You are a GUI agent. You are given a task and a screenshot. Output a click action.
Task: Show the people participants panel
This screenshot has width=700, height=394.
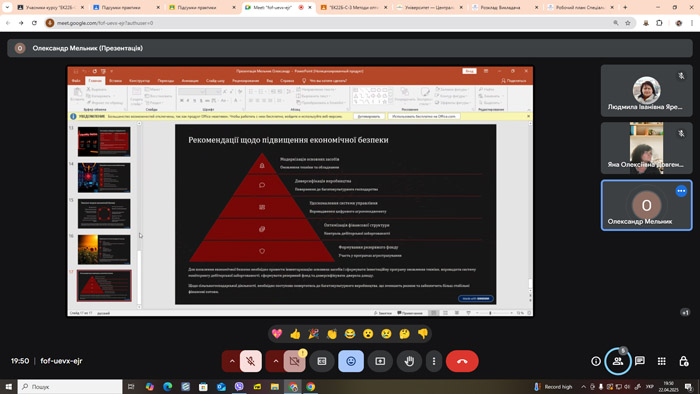[617, 361]
